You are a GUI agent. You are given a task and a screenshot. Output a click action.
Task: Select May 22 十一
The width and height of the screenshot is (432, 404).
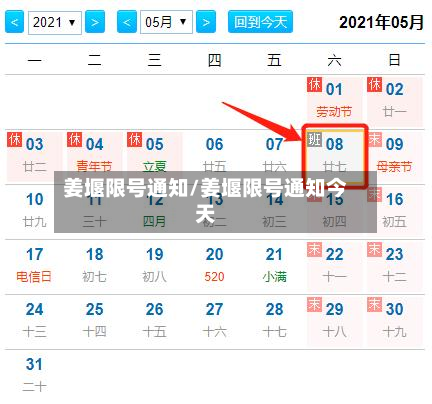[x=335, y=266]
